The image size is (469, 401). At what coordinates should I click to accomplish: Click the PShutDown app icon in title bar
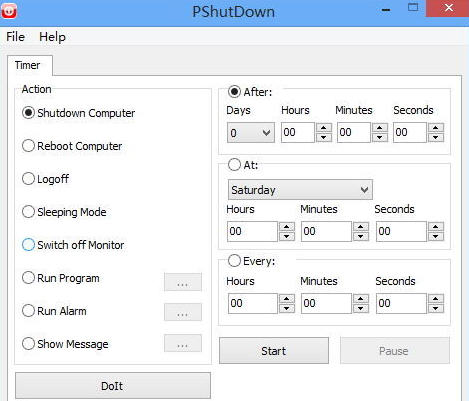coord(9,11)
